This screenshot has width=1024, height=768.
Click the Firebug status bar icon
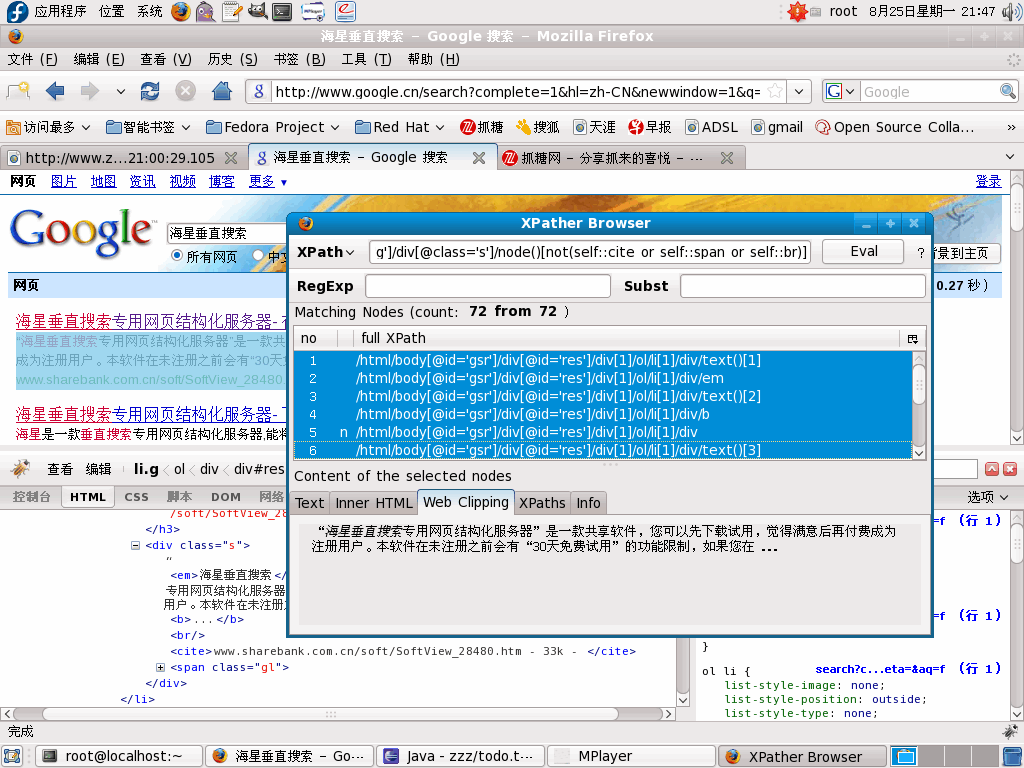coord(1010,731)
